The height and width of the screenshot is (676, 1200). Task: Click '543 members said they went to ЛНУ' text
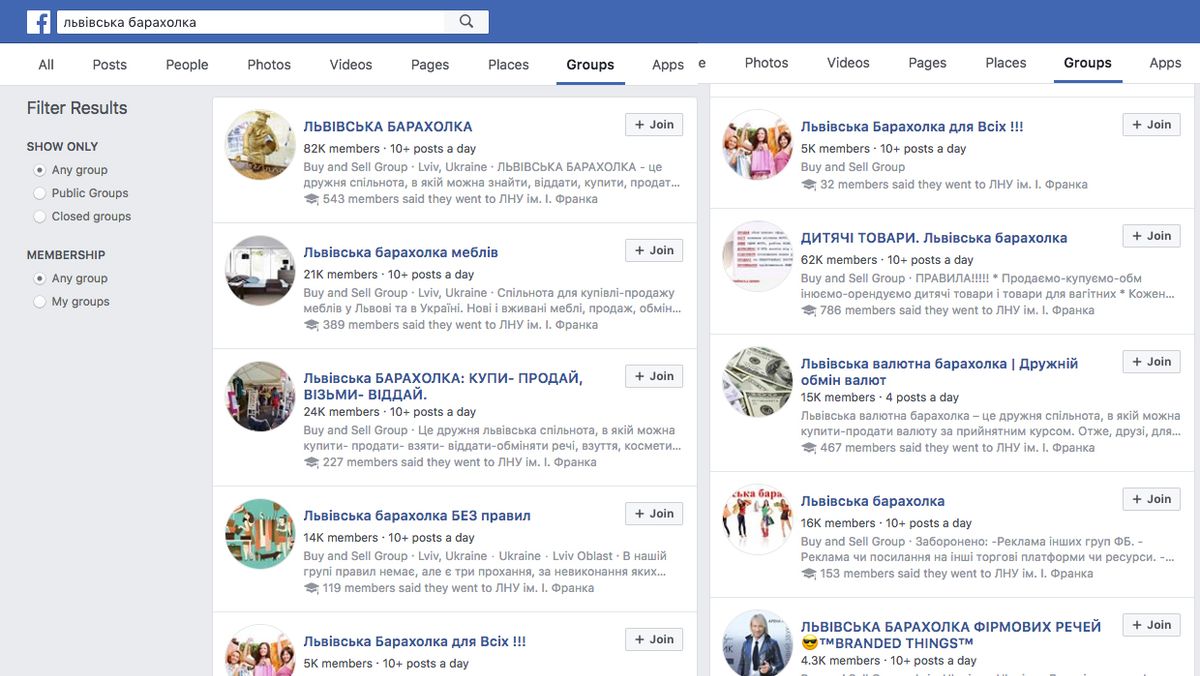460,199
